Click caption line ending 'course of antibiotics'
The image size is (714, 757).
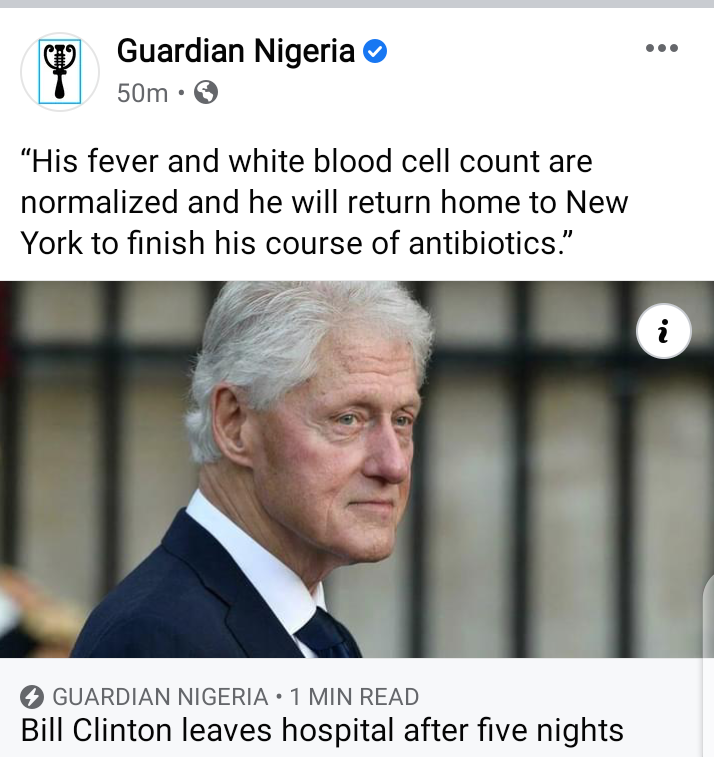coord(296,242)
